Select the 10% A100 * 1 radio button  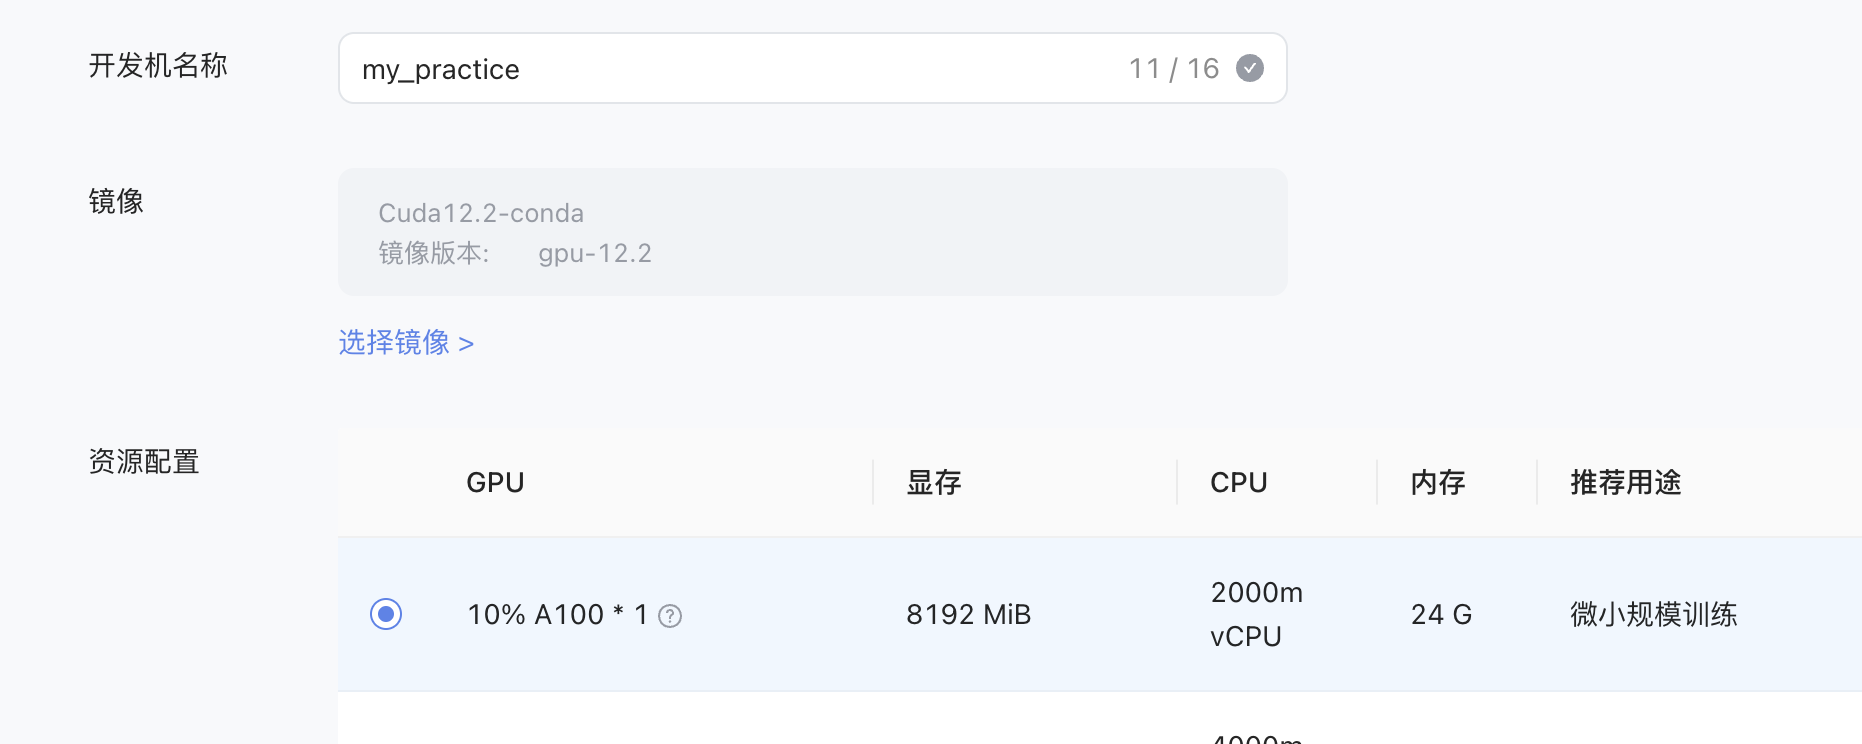click(x=386, y=614)
